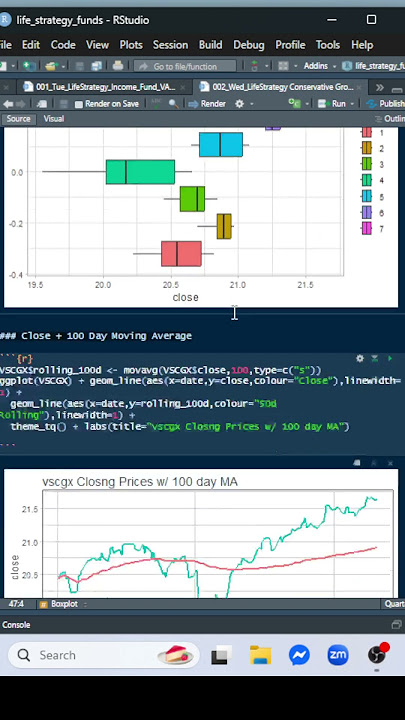Click the Run button
The height and width of the screenshot is (720, 405).
[x=333, y=104]
